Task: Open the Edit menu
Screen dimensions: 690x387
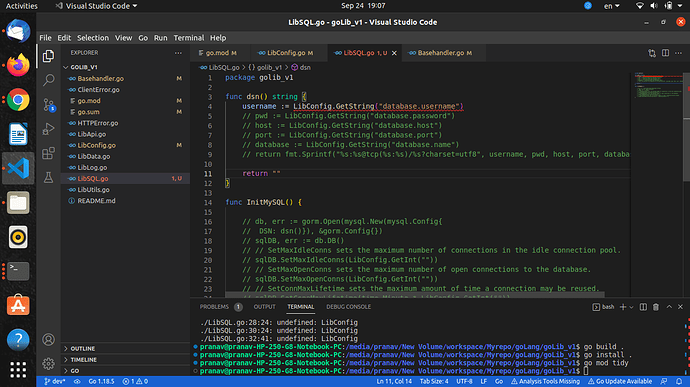Action: point(64,38)
